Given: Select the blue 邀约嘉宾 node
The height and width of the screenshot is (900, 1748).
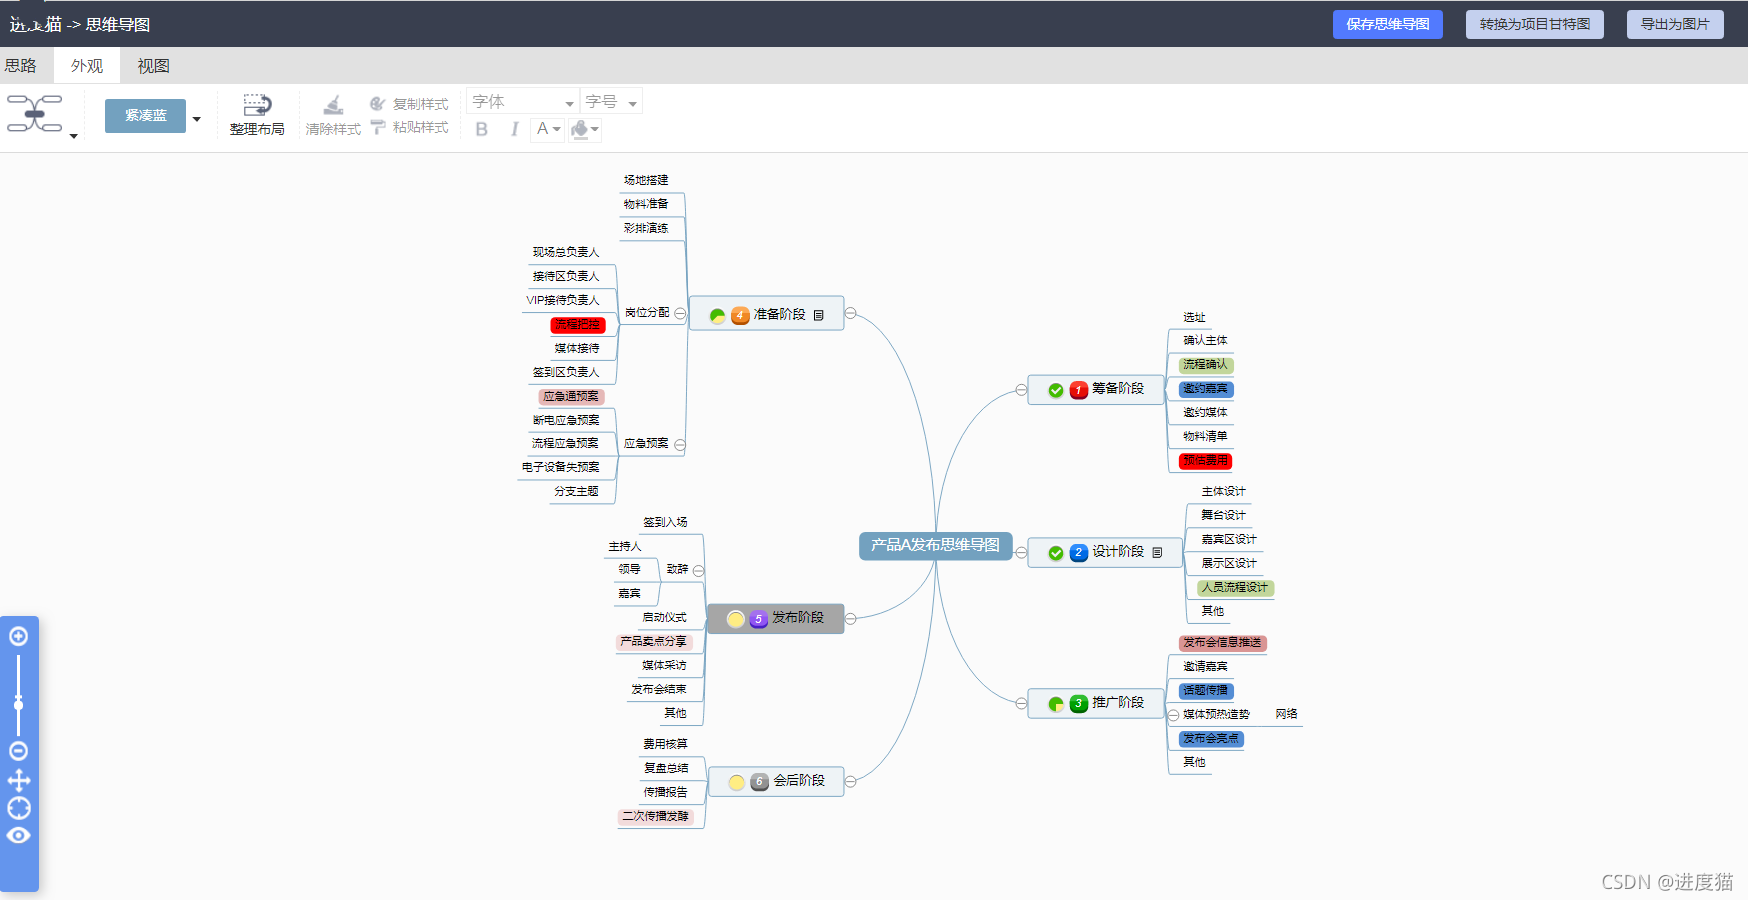Looking at the screenshot, I should [x=1206, y=389].
